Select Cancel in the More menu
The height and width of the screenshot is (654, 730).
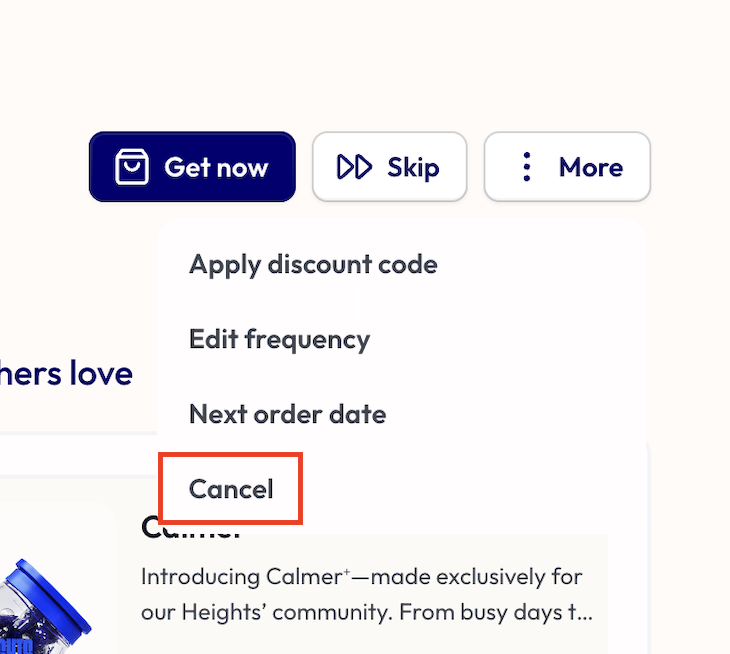click(231, 489)
